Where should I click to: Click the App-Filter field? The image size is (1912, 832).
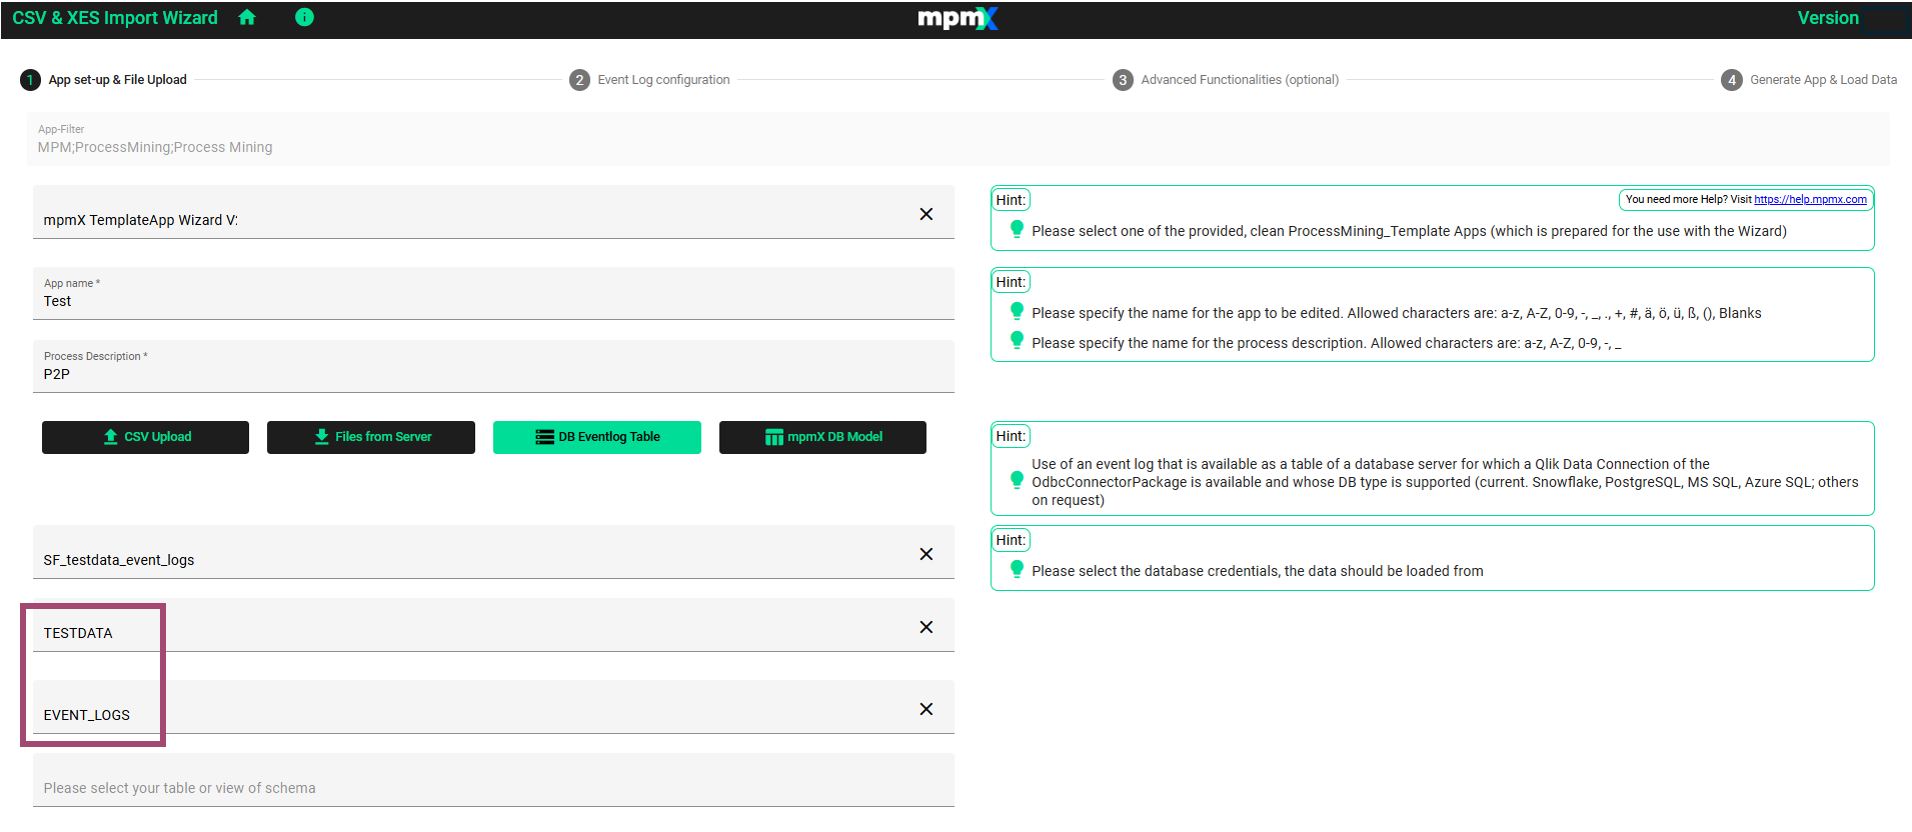tap(958, 139)
